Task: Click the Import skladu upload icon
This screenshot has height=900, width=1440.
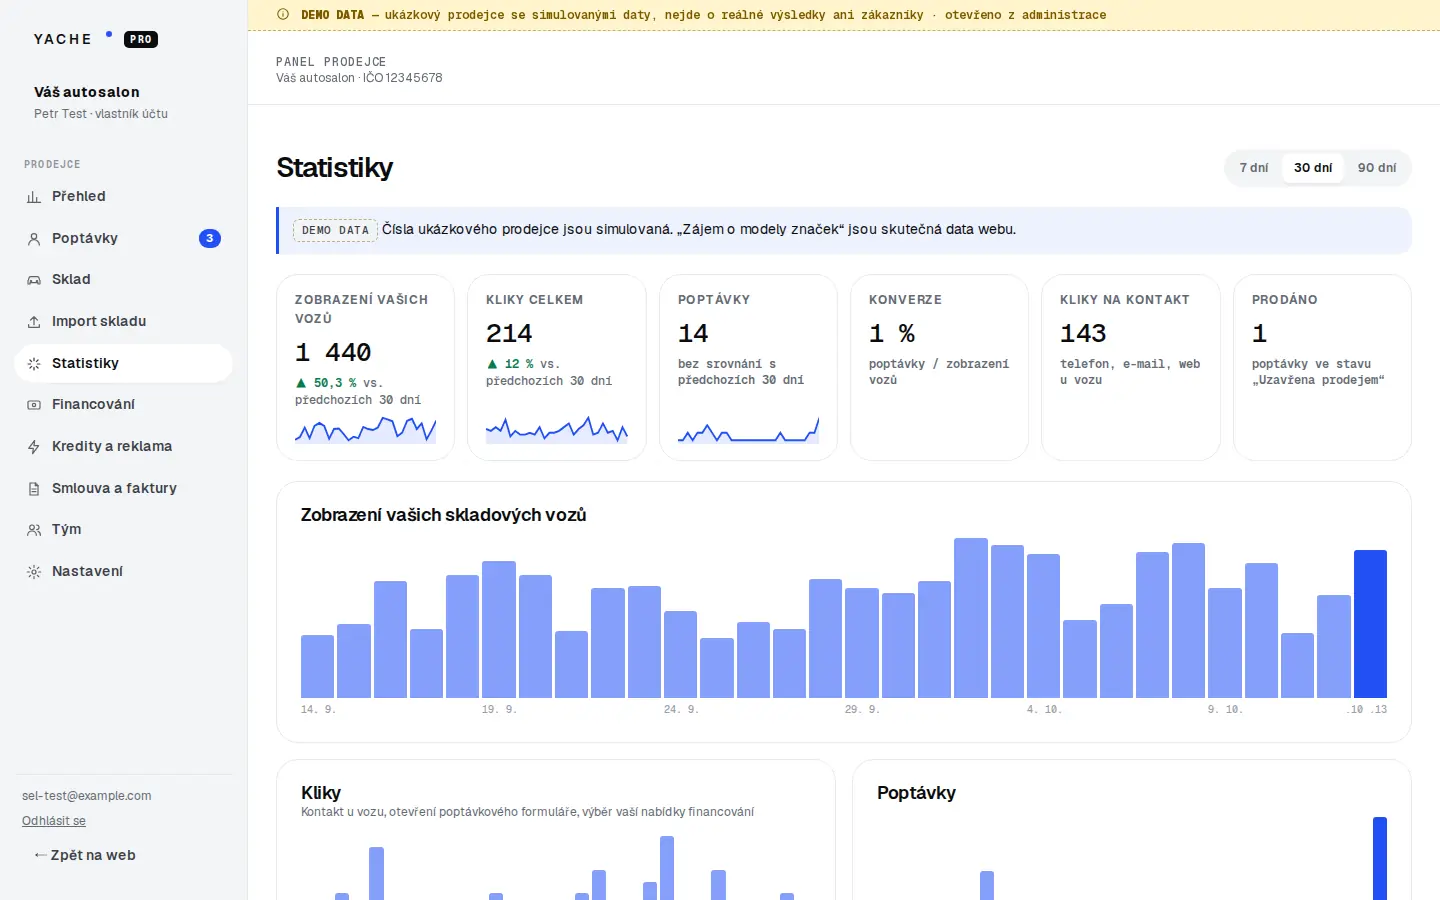Action: (x=34, y=322)
